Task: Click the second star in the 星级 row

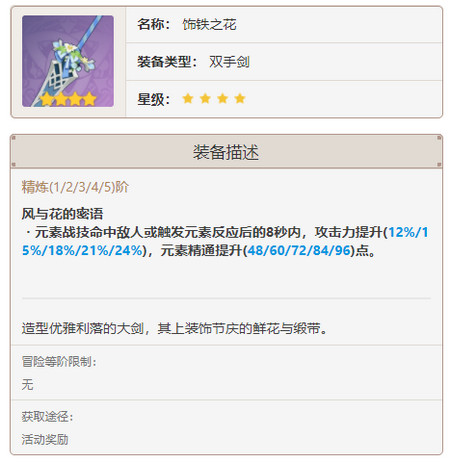Action: (x=205, y=98)
